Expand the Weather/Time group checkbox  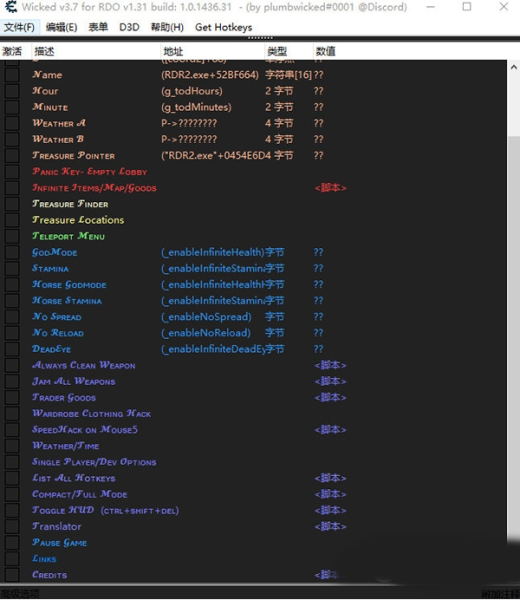tap(12, 446)
